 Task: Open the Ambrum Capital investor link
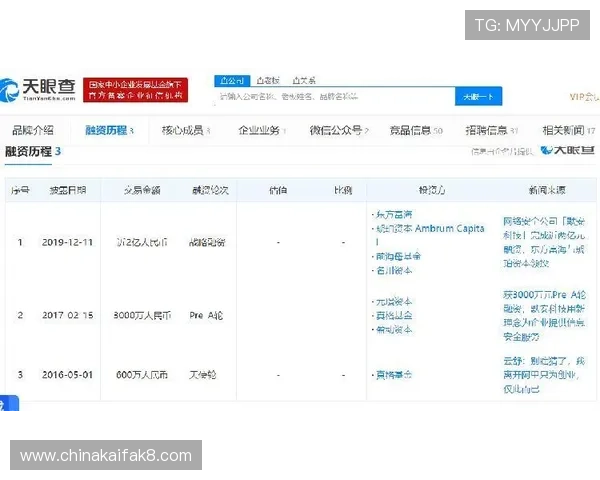tap(430, 235)
